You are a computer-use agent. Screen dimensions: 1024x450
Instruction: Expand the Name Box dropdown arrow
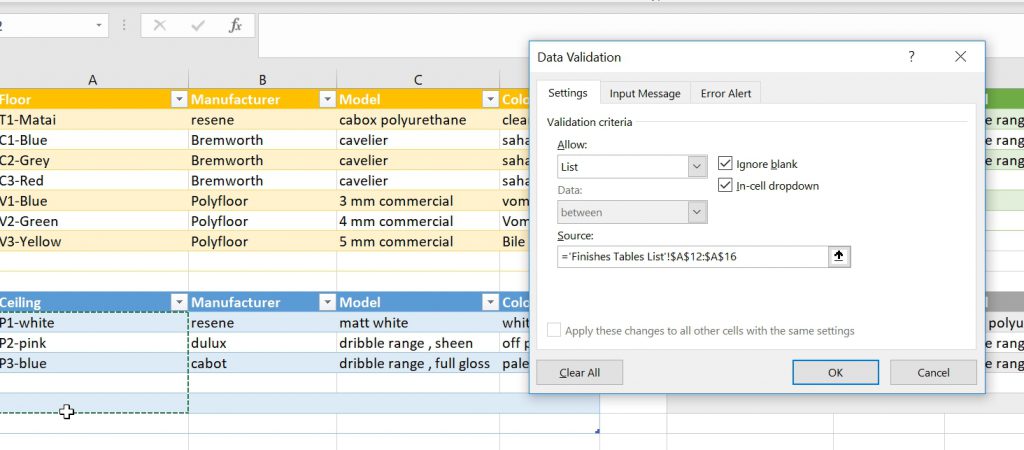coord(99,26)
